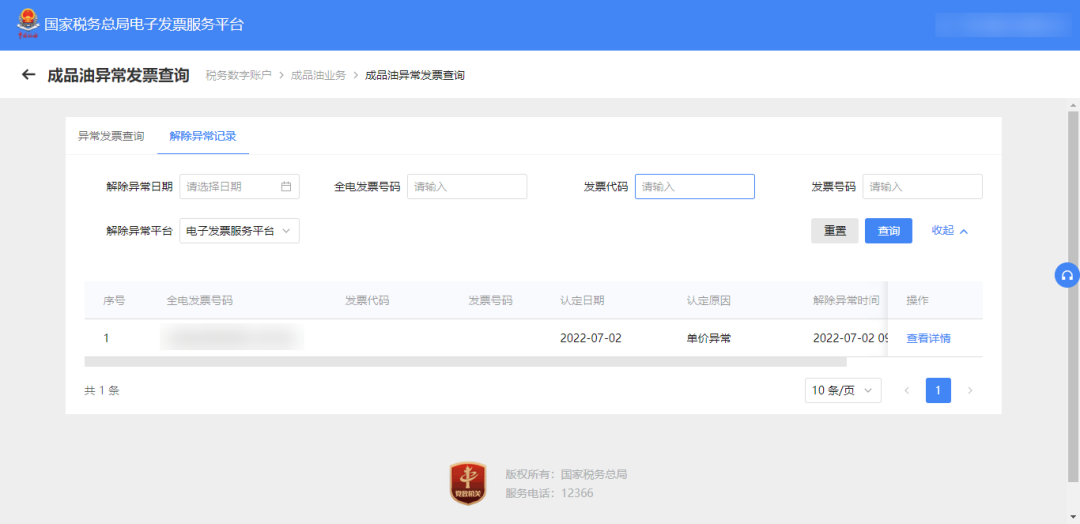
Task: Open the headset customer service button
Action: (x=1067, y=275)
